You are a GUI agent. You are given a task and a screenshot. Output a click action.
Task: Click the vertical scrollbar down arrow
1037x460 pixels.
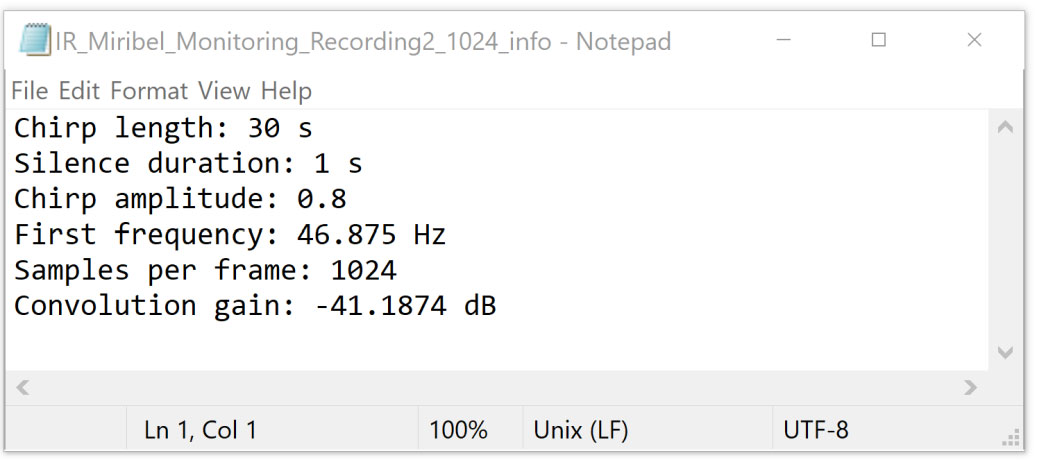1005,352
